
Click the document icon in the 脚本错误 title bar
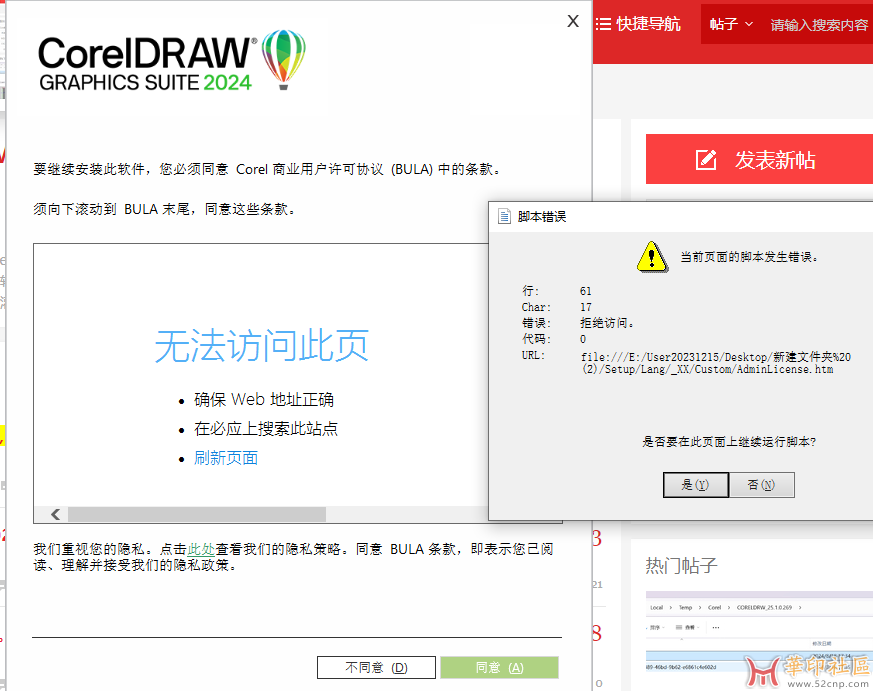504,216
